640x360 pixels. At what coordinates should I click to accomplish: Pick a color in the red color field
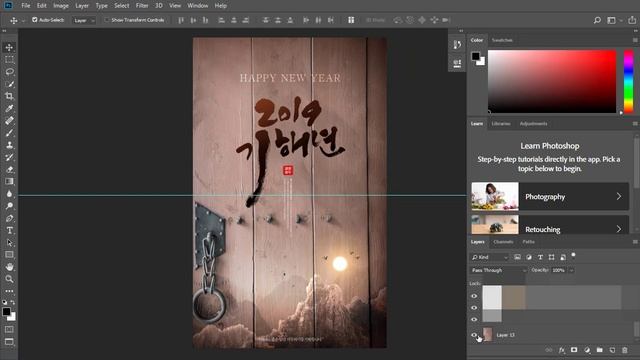click(x=552, y=81)
